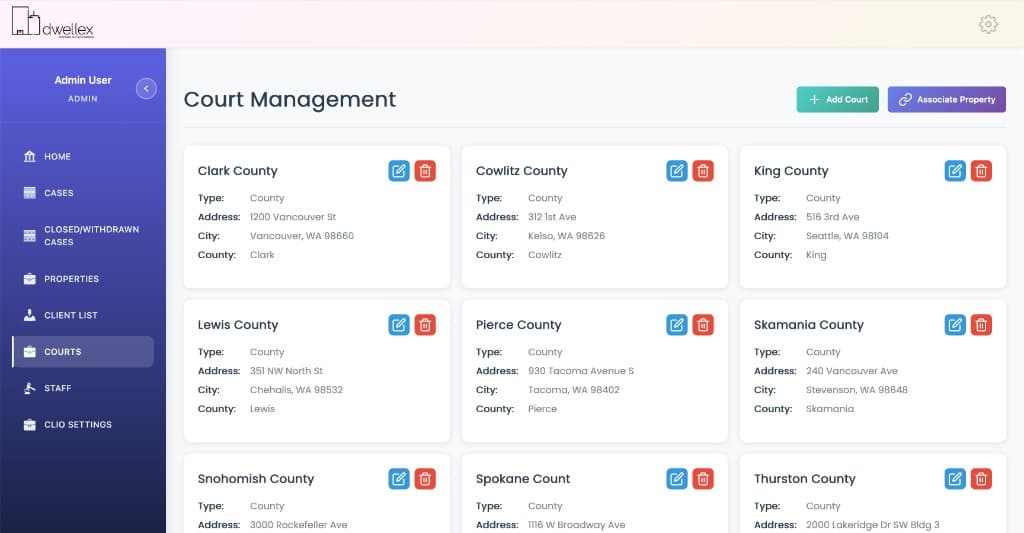This screenshot has width=1024, height=533.
Task: Click the Pierce County card title
Action: (519, 325)
